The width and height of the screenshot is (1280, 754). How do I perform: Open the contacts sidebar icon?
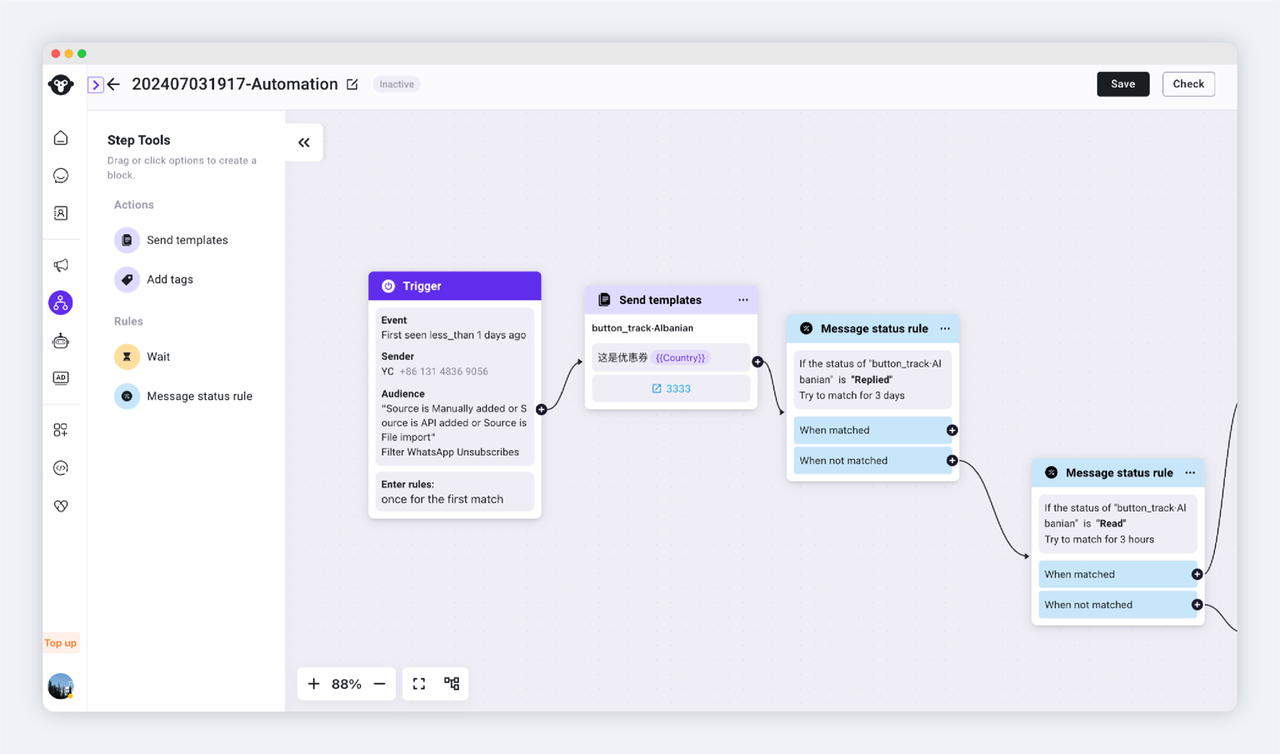[61, 213]
